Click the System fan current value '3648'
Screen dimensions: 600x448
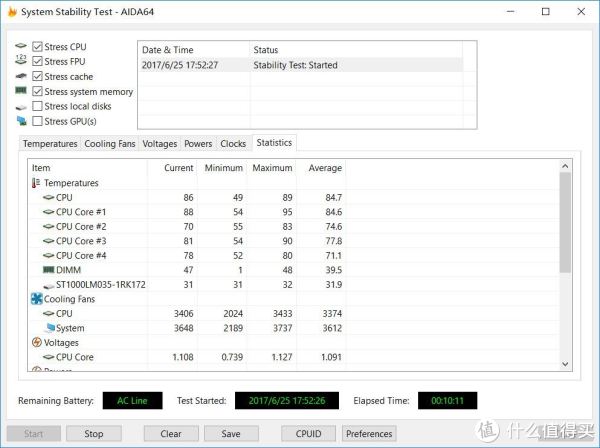tap(184, 328)
